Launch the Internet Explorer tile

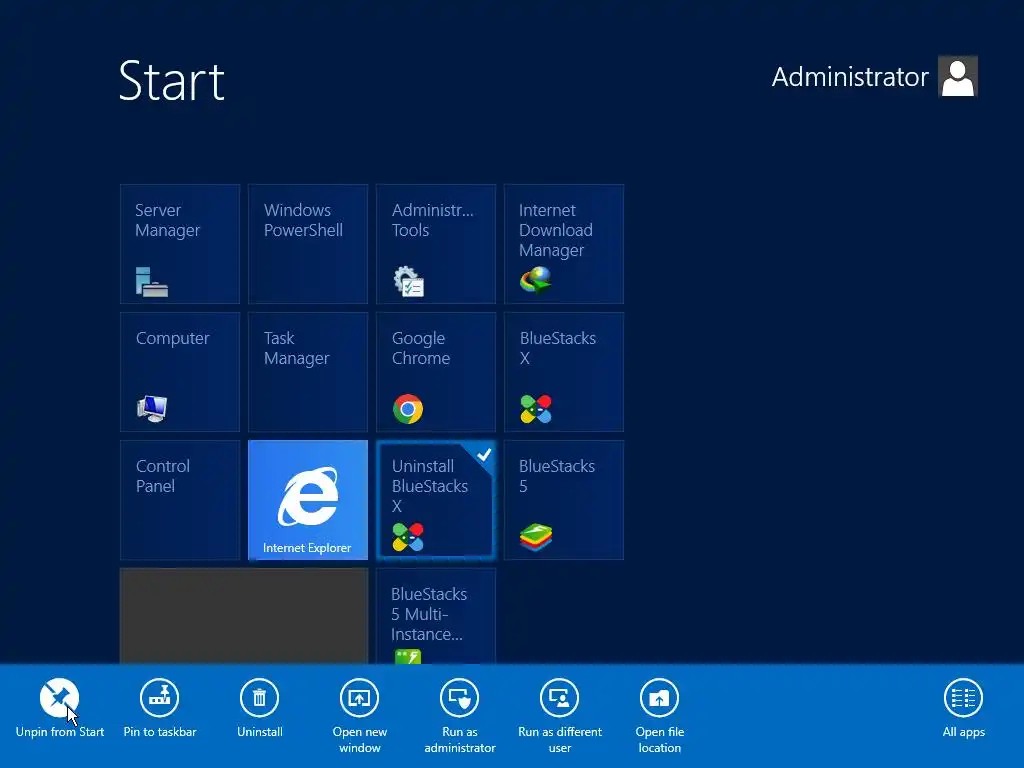[308, 500]
